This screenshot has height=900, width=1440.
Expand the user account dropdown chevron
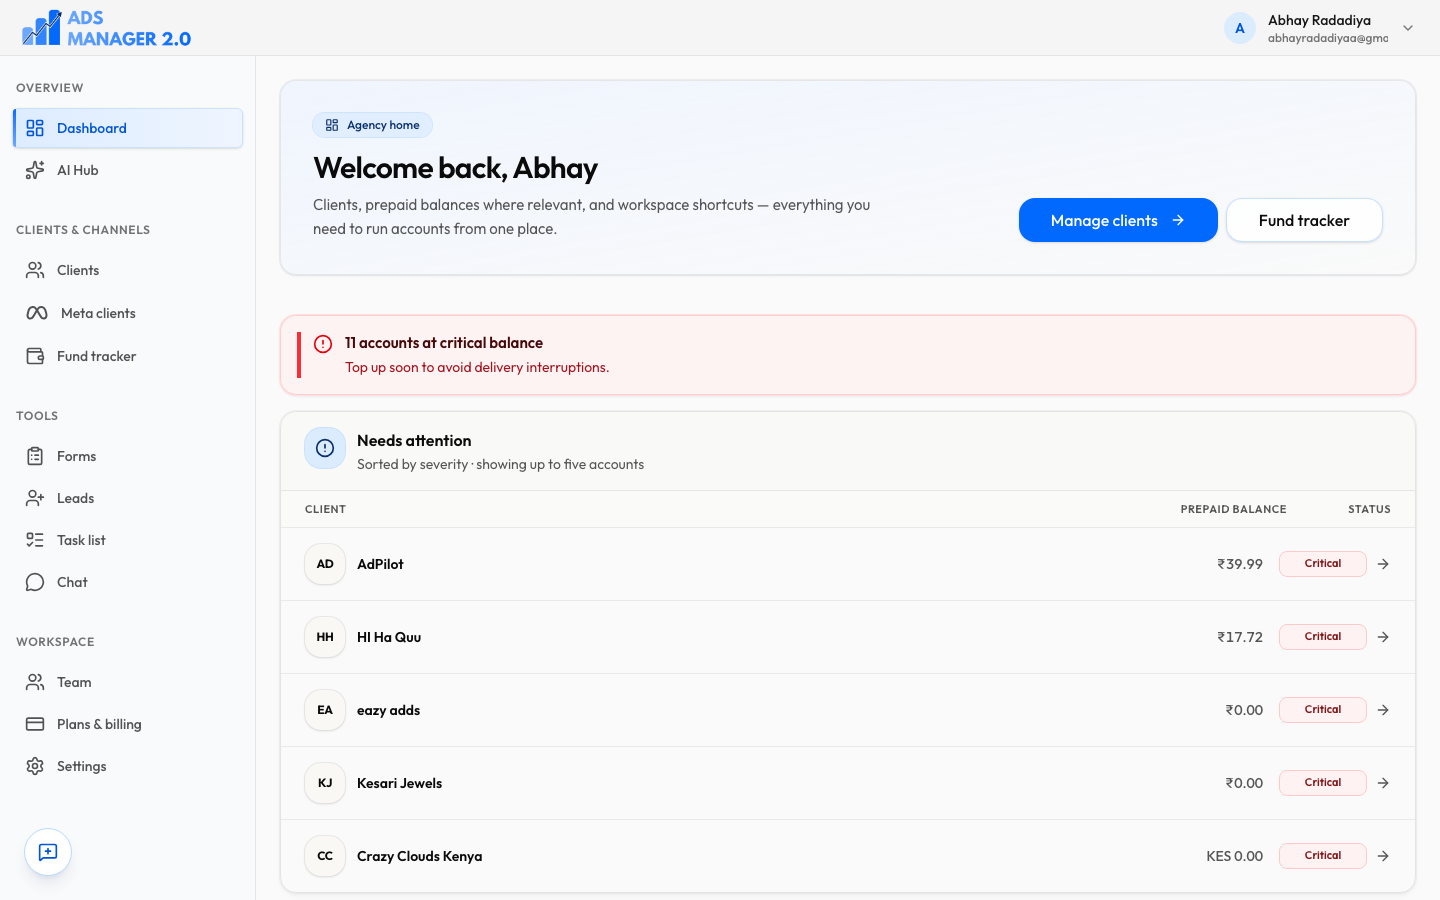point(1408,28)
